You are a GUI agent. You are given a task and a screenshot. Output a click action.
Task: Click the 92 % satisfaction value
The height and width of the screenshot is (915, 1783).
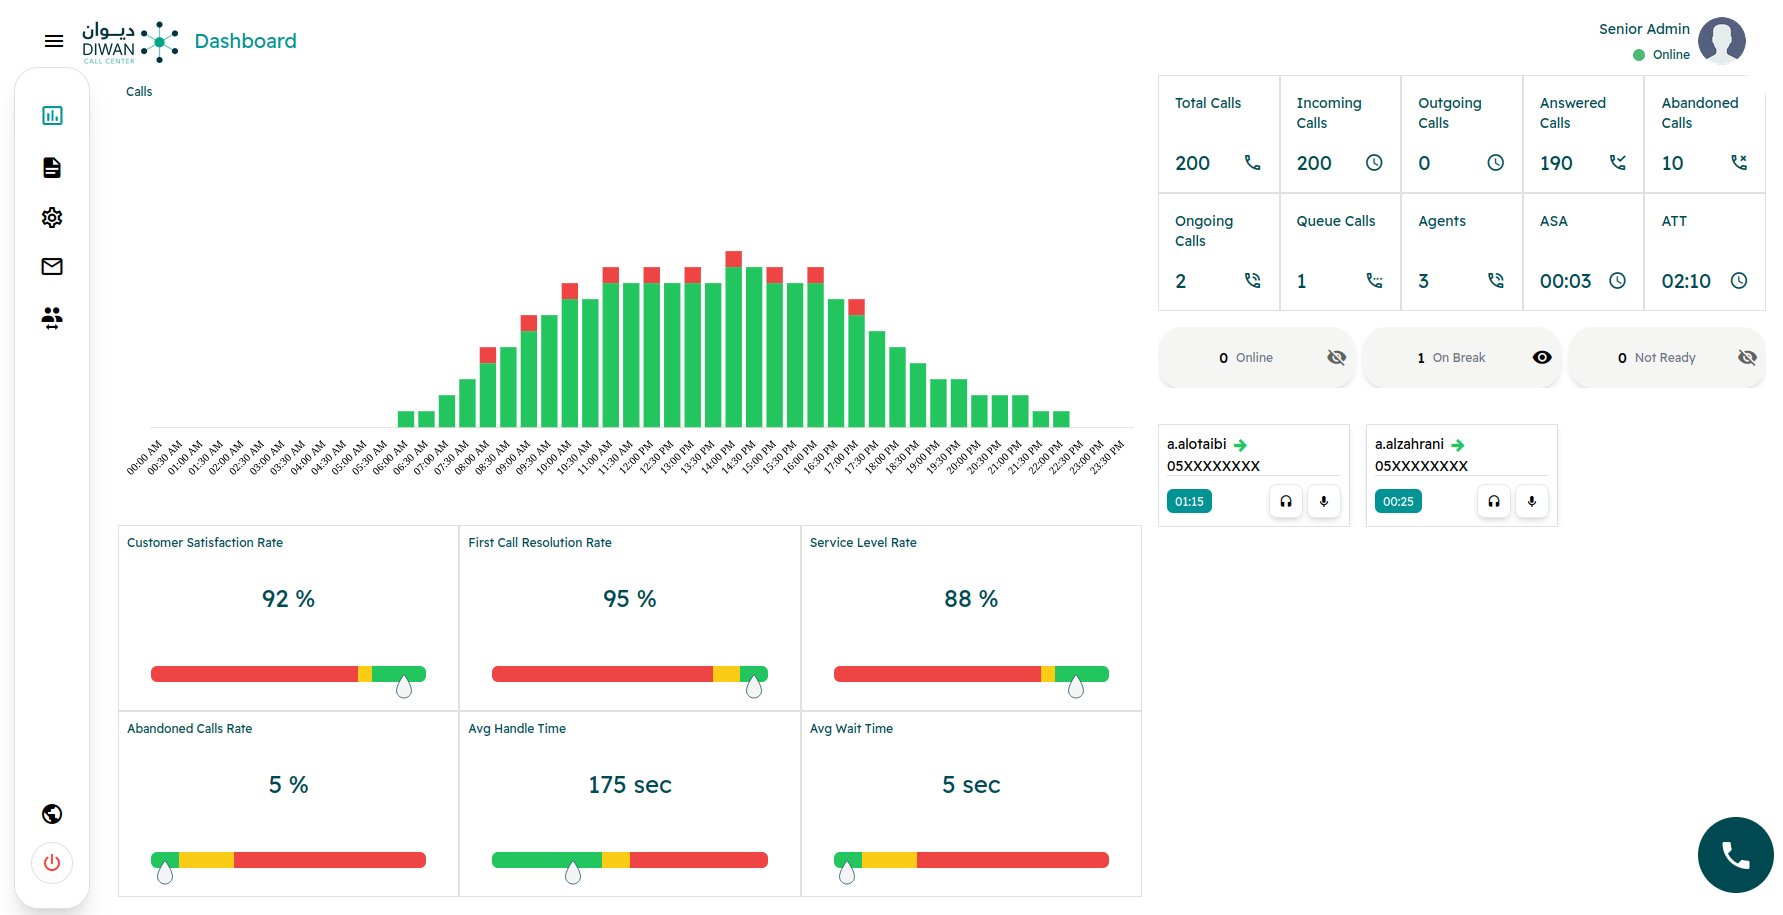(x=288, y=599)
